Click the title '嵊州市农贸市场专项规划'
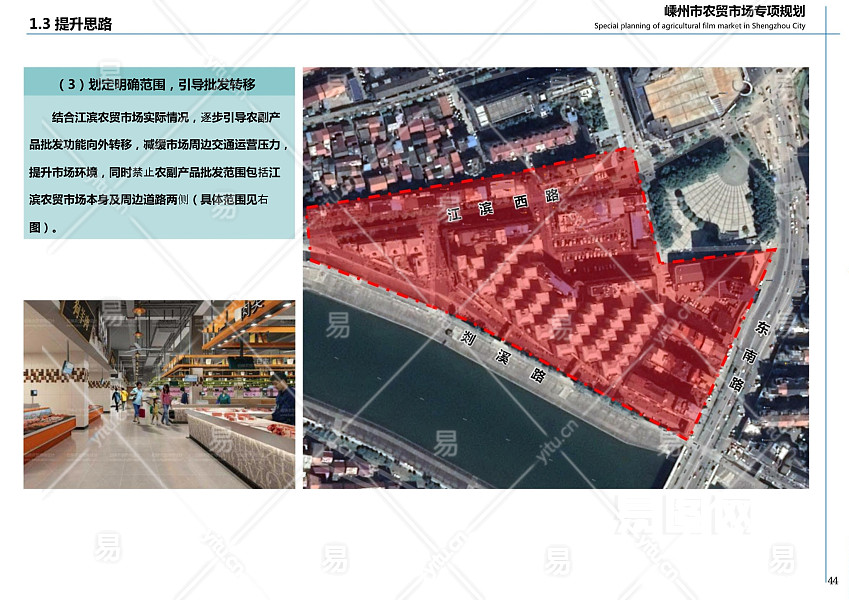Viewport: 849px width, 600px height. pyautogui.click(x=734, y=11)
